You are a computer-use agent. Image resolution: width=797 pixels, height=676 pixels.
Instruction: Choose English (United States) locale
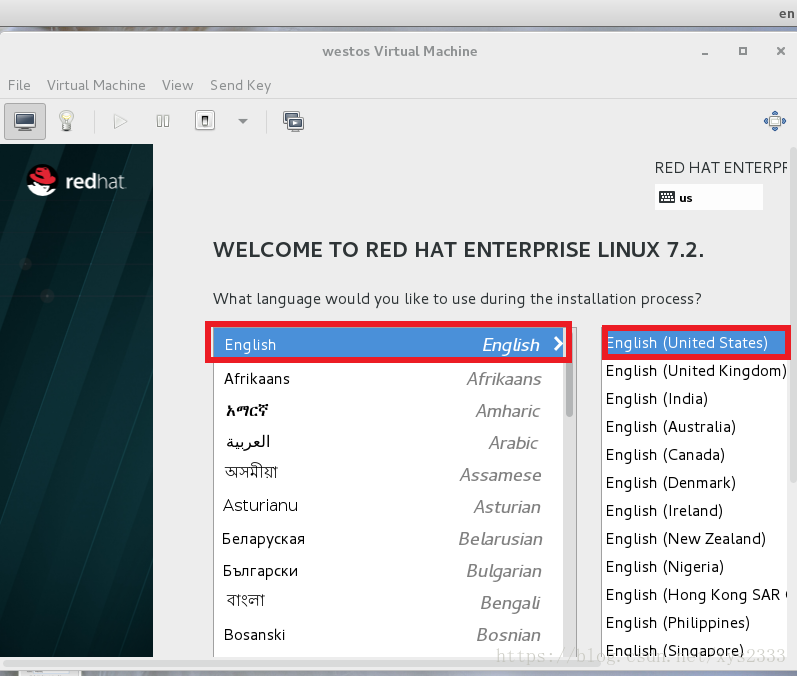(x=695, y=343)
